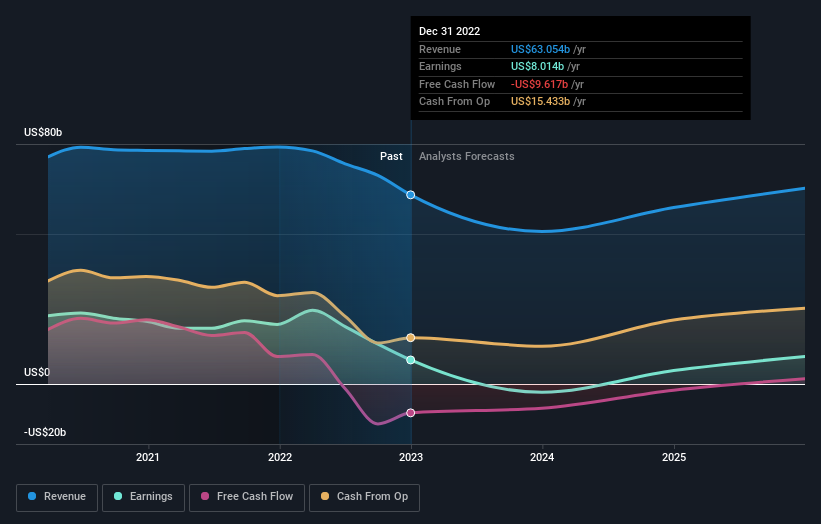The image size is (821, 524).
Task: Click the Revenue row label in tooltip
Action: point(440,49)
